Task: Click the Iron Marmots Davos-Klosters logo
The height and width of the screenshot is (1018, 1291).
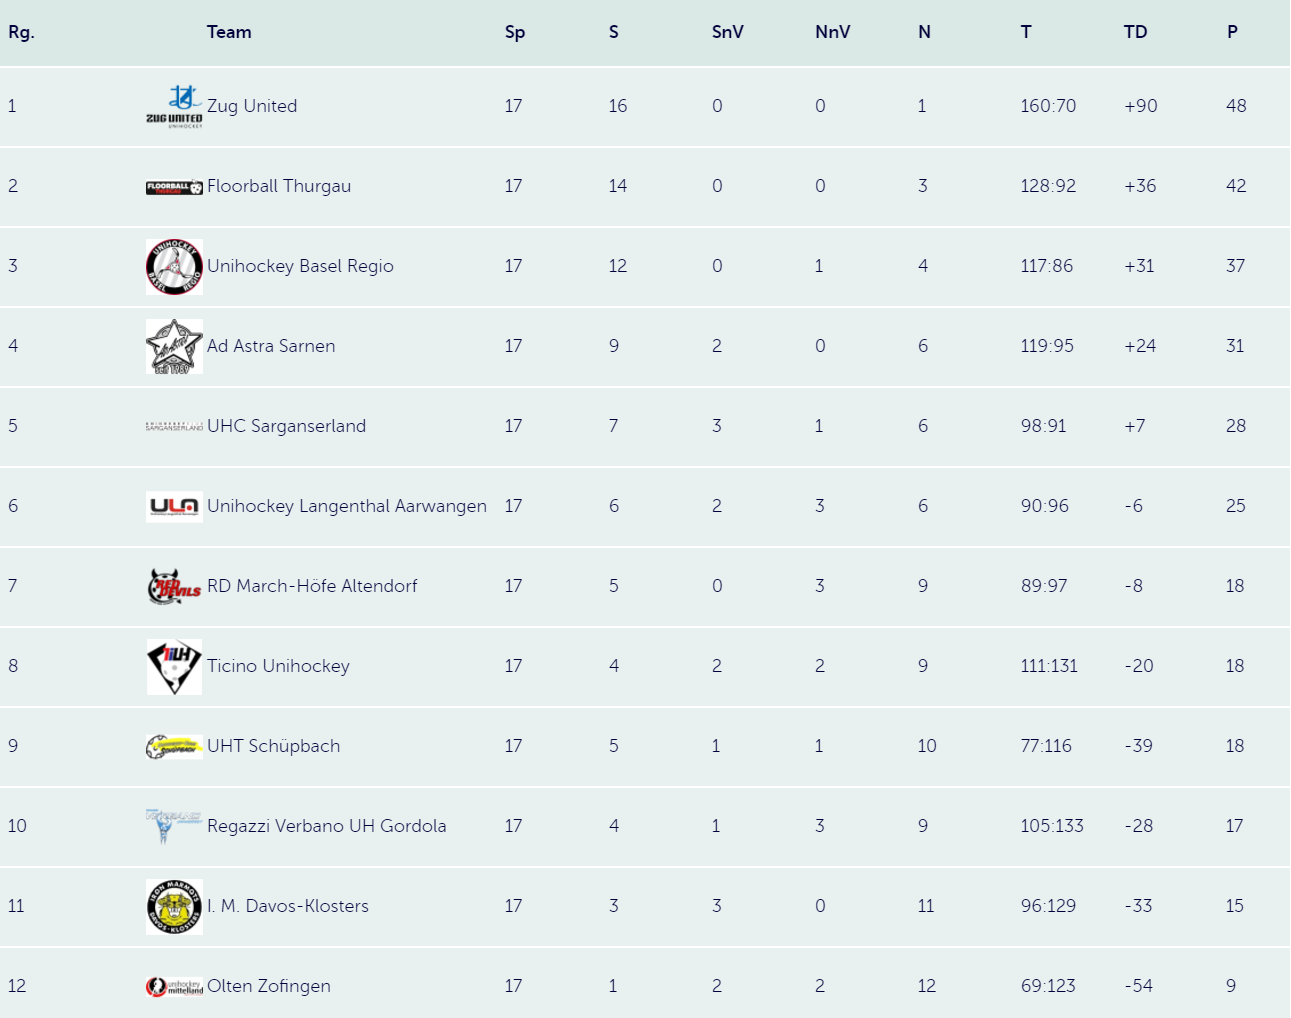Action: tap(174, 907)
